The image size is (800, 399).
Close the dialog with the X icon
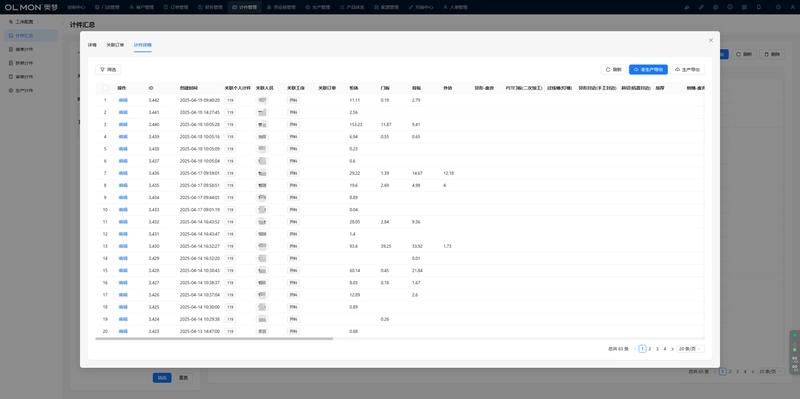point(711,40)
